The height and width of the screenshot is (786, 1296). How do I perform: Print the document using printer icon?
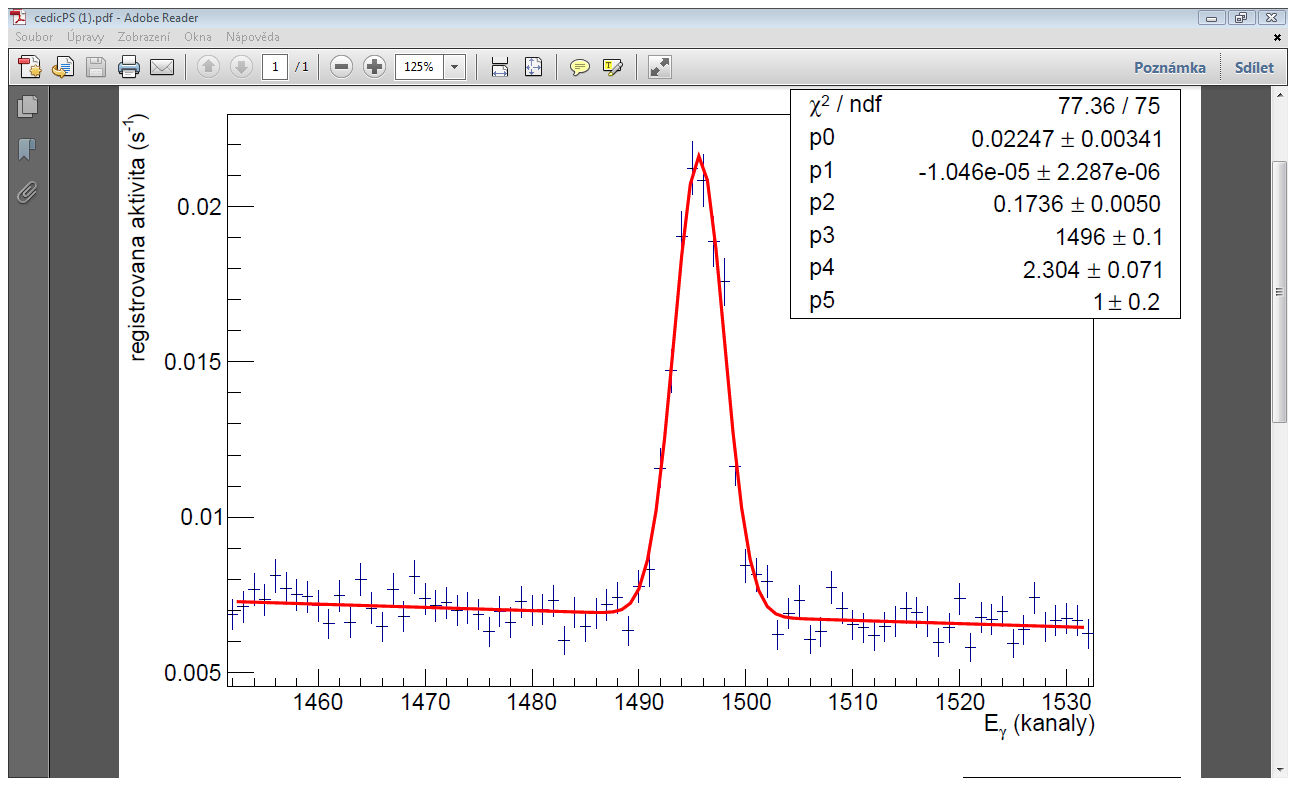pos(128,67)
